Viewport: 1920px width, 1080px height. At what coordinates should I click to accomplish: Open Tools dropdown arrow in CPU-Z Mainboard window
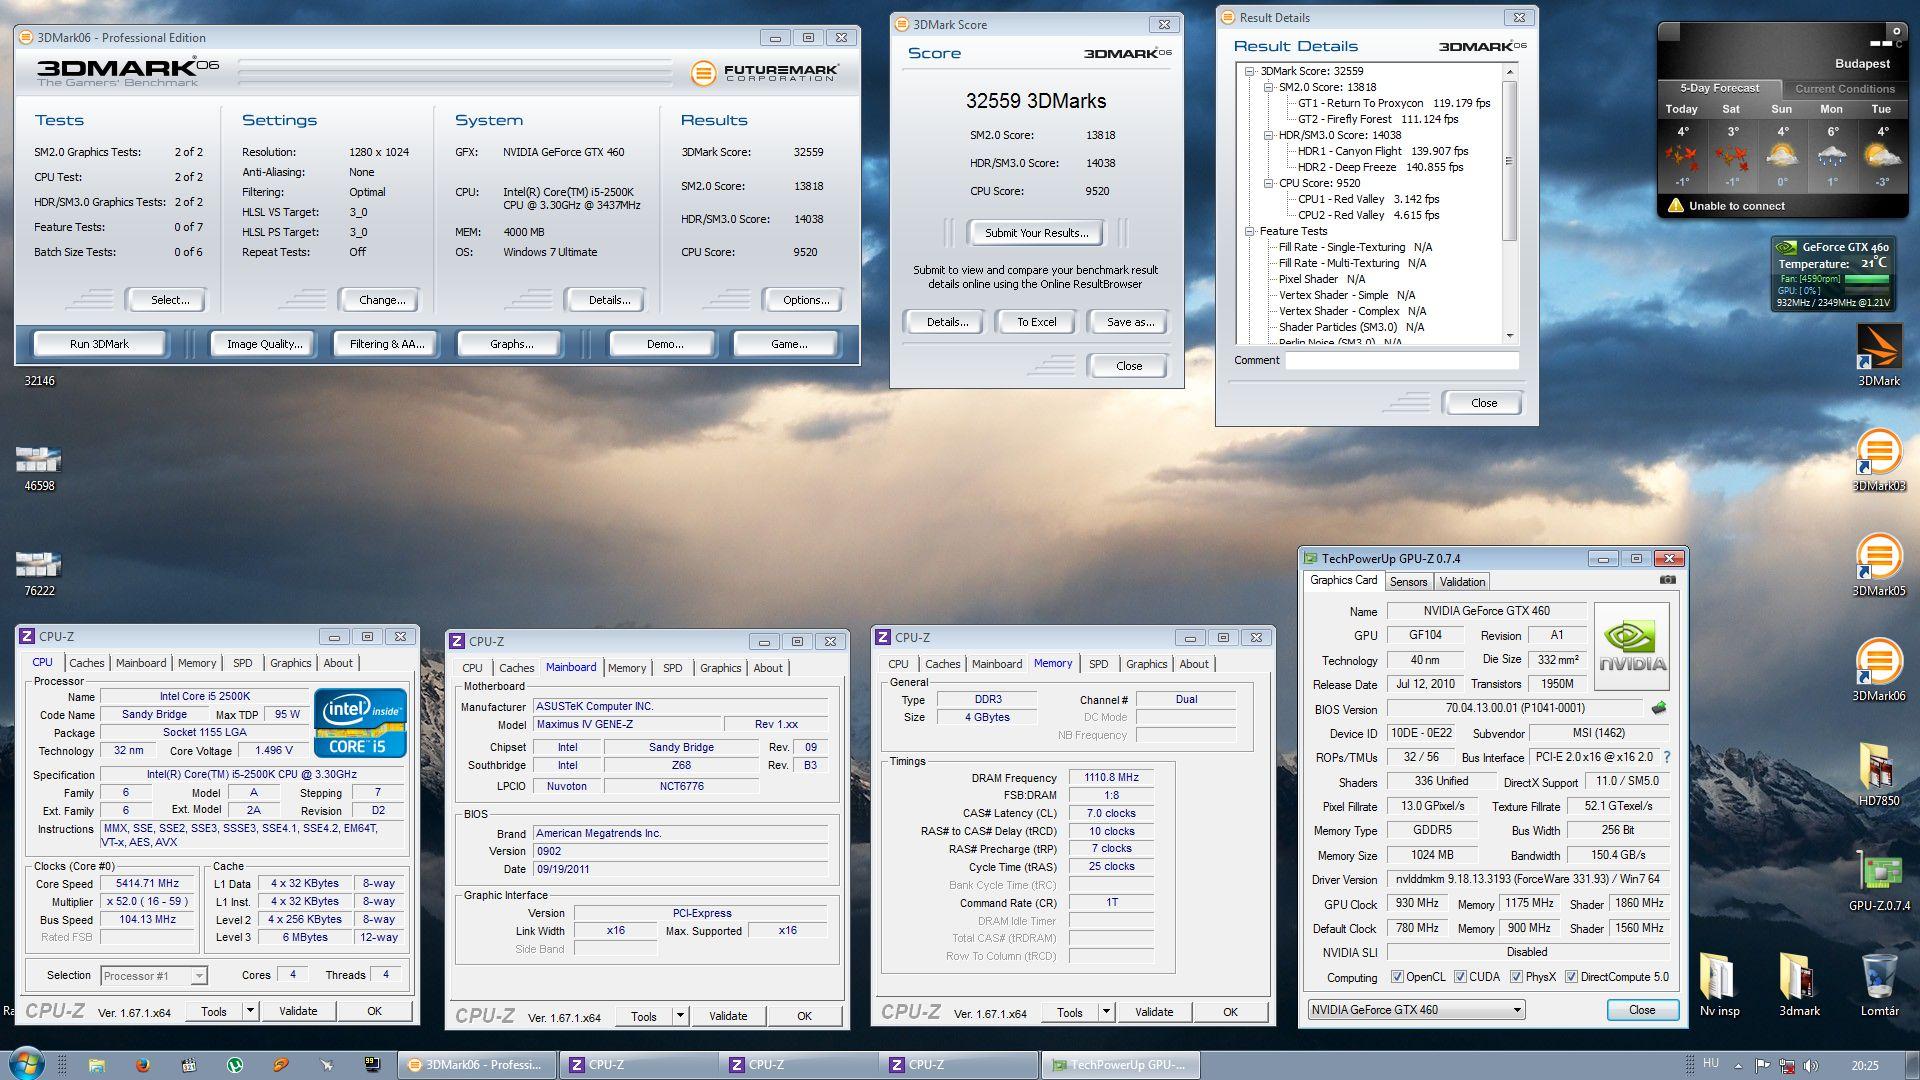(680, 1016)
